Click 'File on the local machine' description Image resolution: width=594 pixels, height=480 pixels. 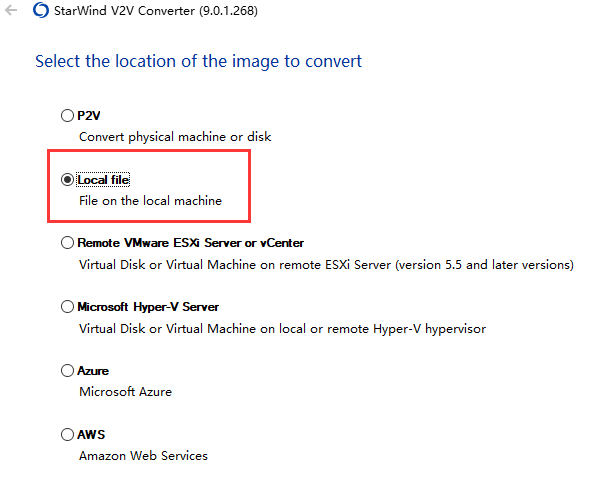(150, 200)
